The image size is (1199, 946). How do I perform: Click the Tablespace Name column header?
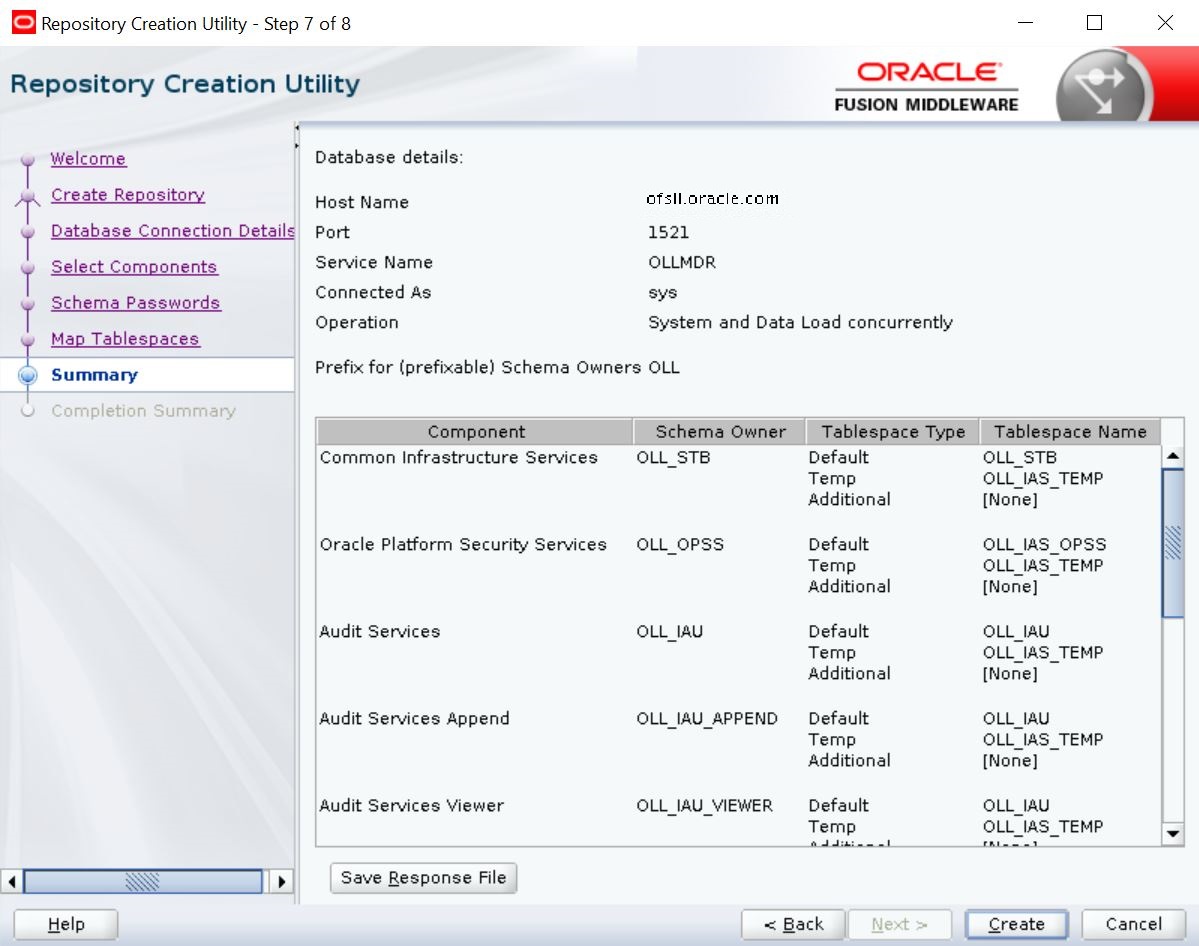[x=1070, y=431]
